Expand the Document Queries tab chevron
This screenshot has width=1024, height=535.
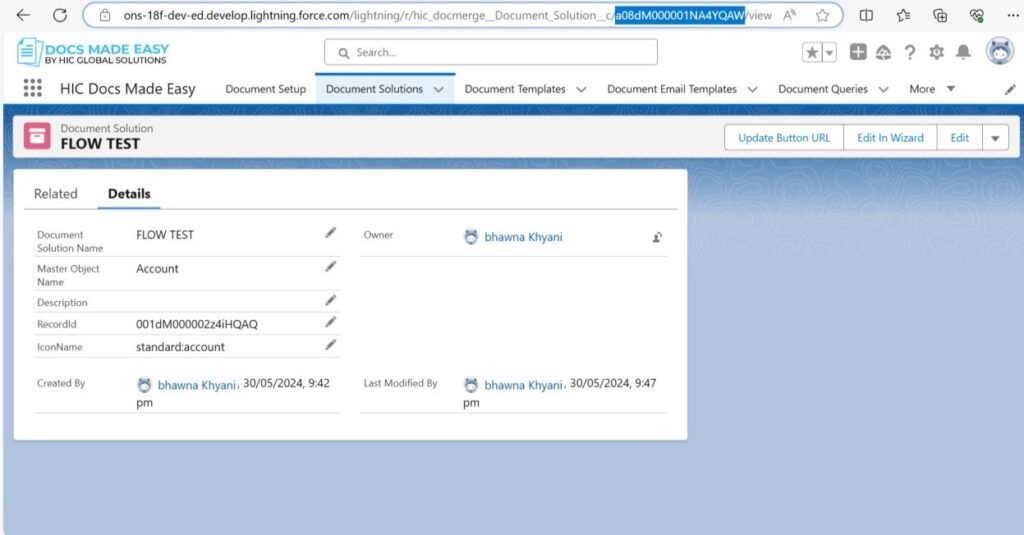(884, 89)
